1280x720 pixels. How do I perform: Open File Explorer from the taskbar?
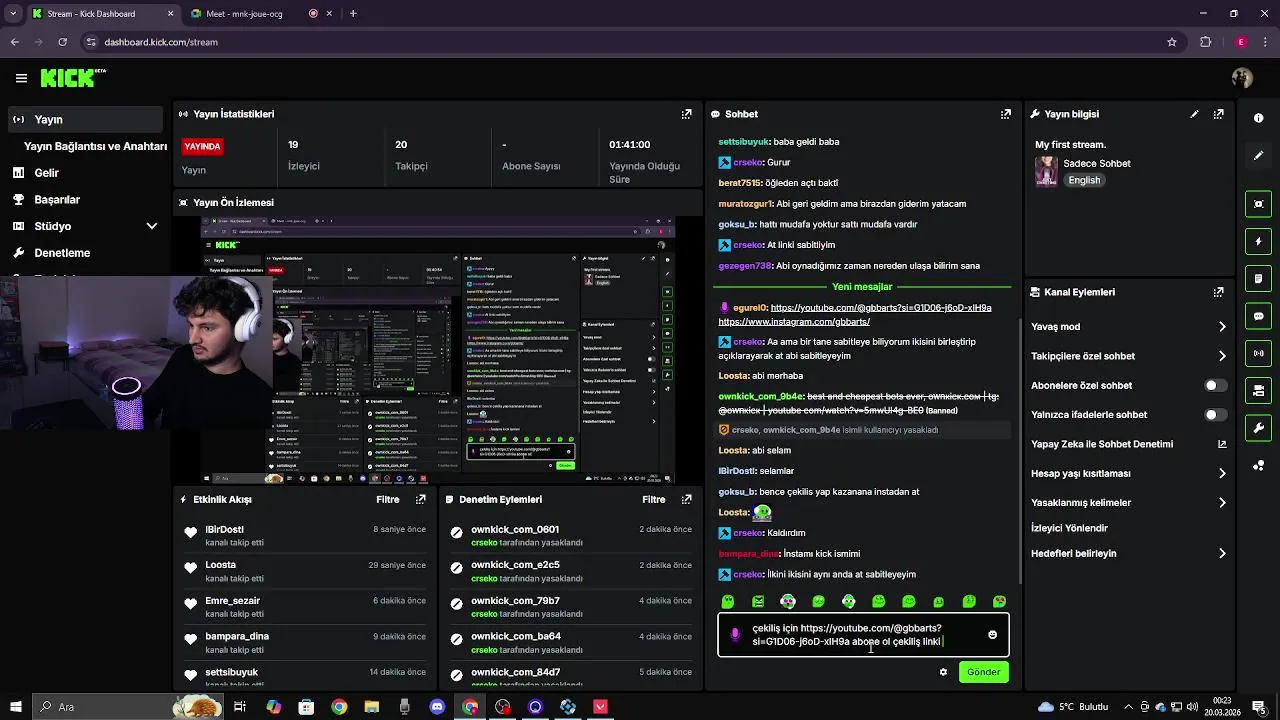point(372,707)
